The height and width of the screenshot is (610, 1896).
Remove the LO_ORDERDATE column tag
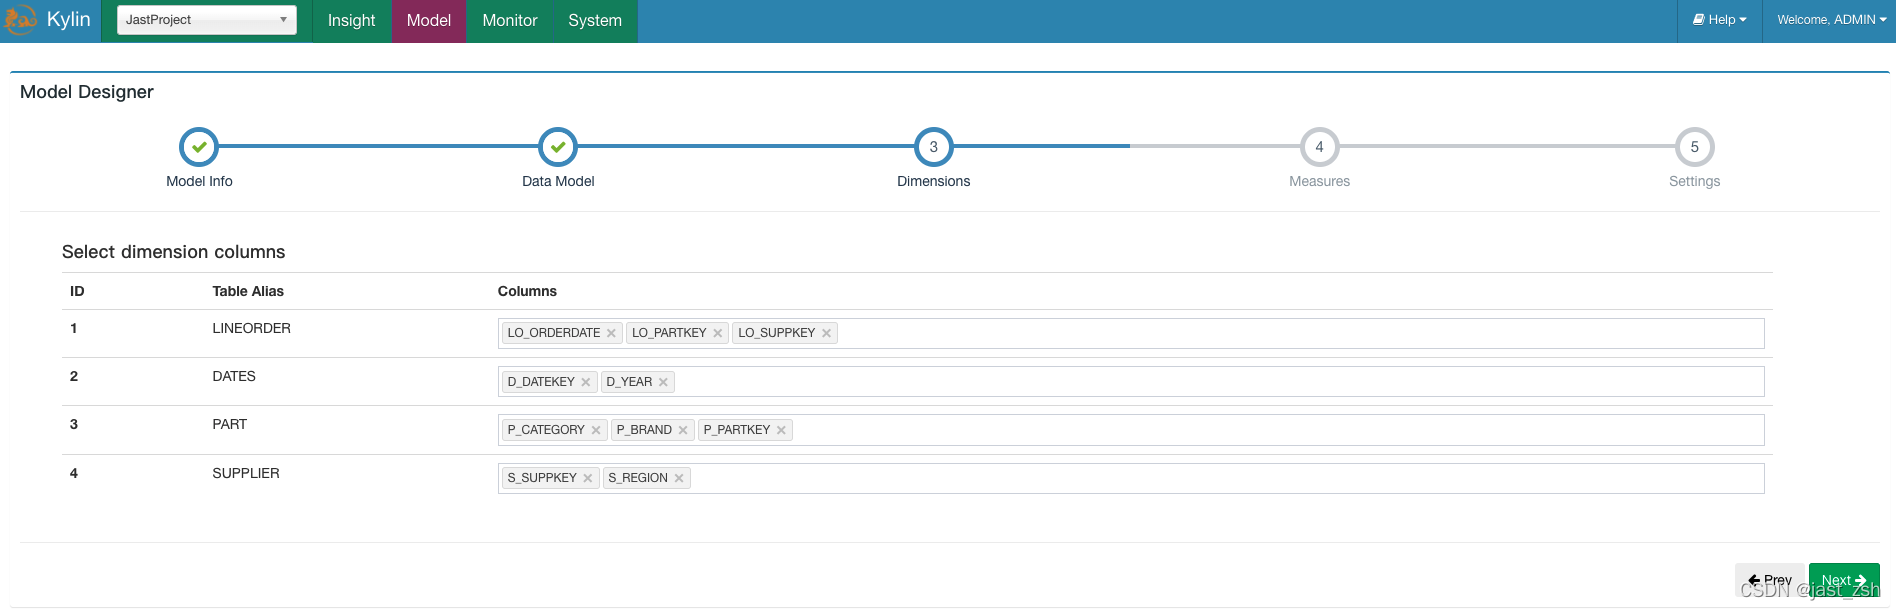(x=611, y=333)
